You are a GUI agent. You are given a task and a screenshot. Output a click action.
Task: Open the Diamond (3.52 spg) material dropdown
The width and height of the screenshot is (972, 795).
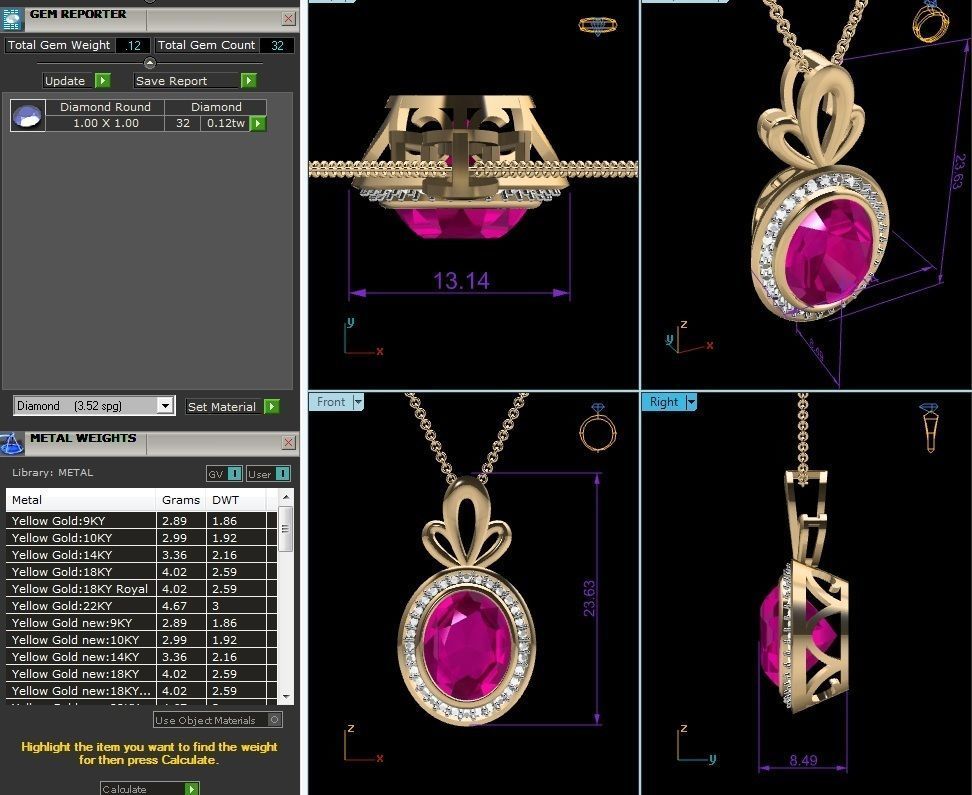coord(165,406)
